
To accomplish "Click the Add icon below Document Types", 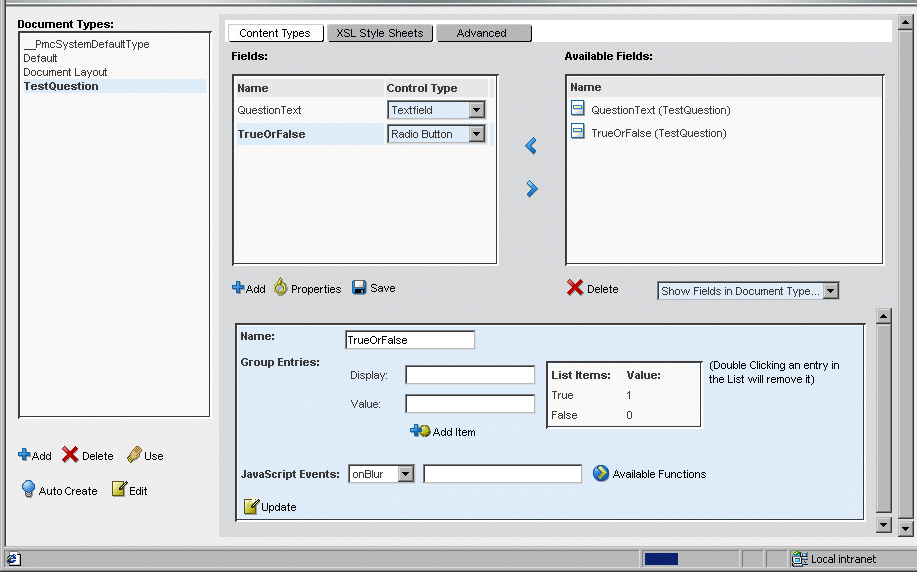I will point(24,455).
